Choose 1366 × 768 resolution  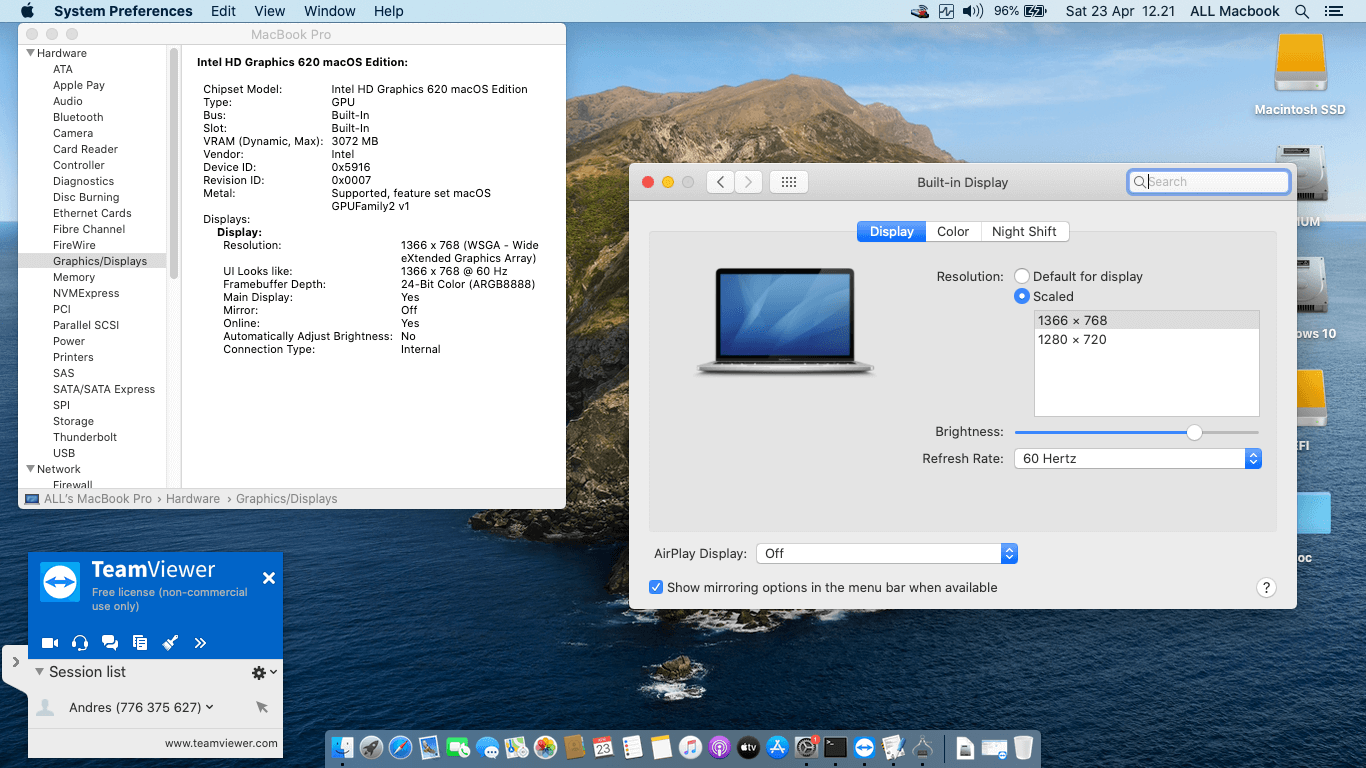pyautogui.click(x=1146, y=320)
